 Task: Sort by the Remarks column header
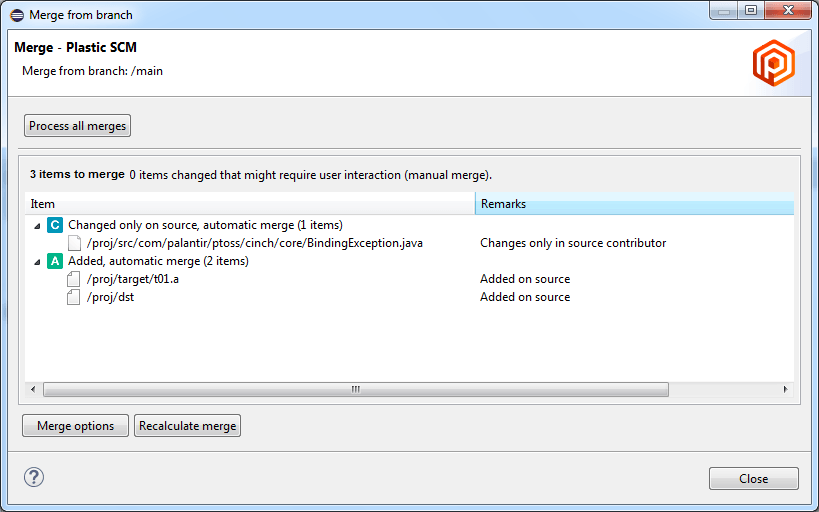click(635, 204)
